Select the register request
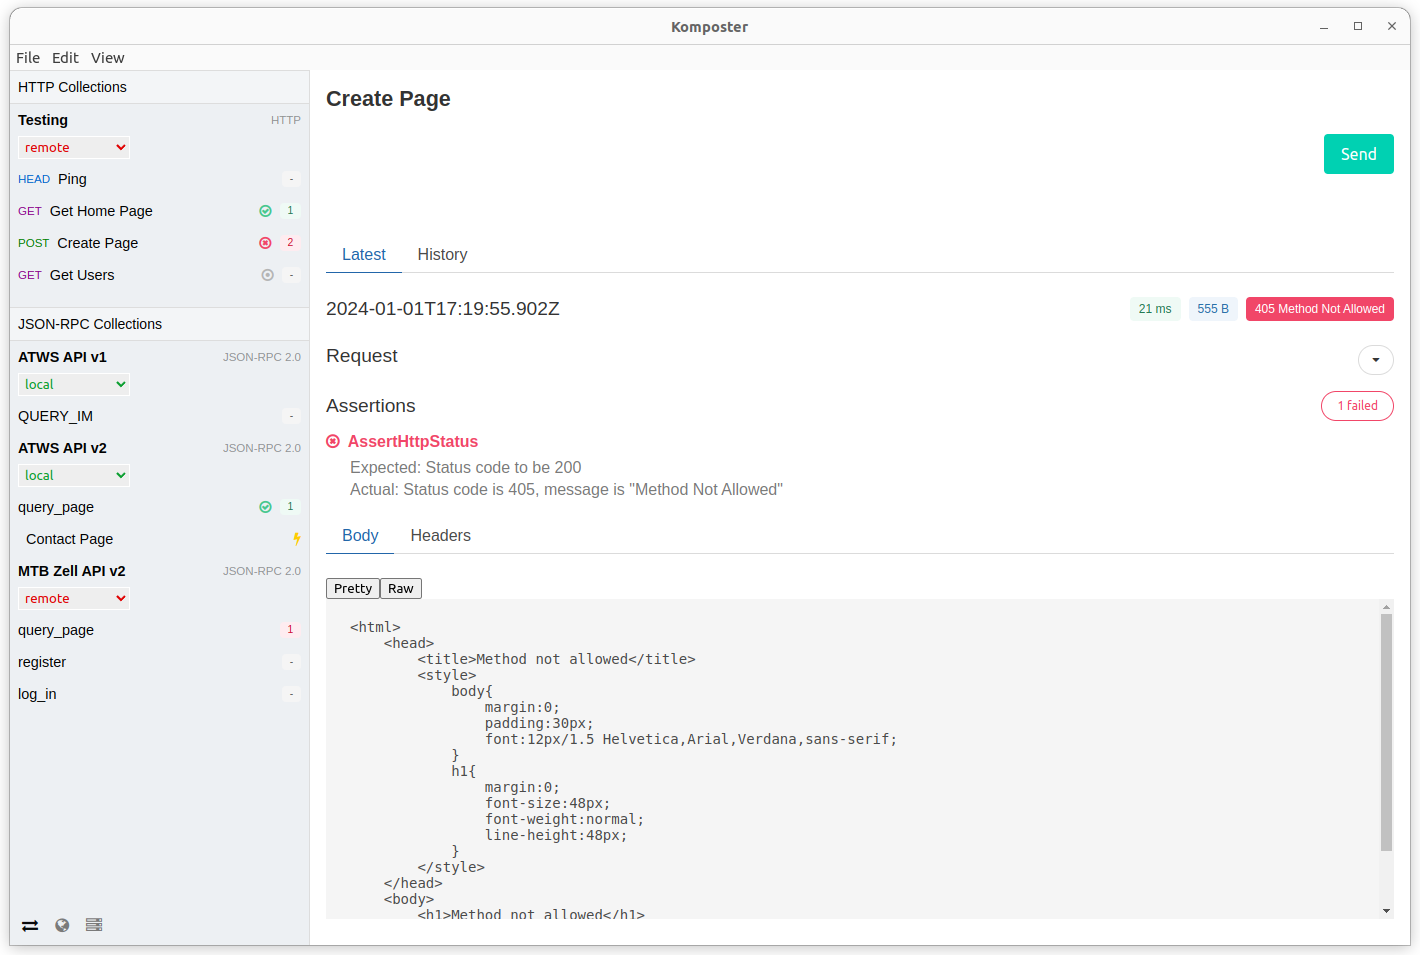Image resolution: width=1420 pixels, height=955 pixels. click(x=159, y=662)
